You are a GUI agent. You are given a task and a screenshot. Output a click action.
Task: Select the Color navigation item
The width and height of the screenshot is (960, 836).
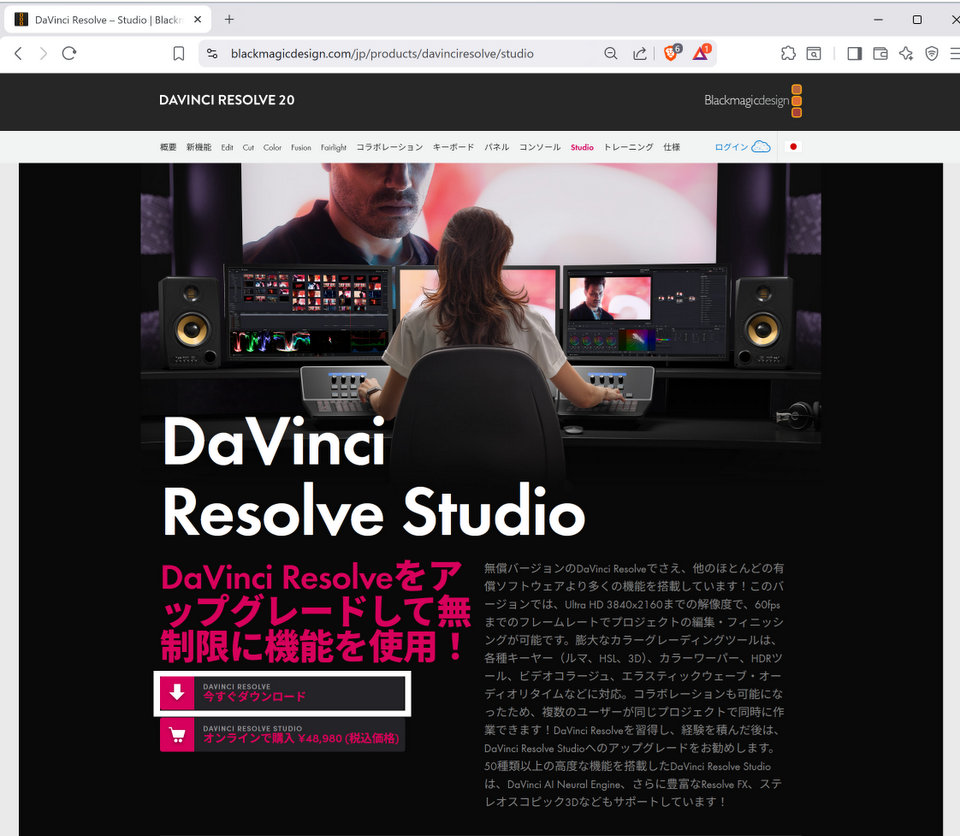coord(272,148)
